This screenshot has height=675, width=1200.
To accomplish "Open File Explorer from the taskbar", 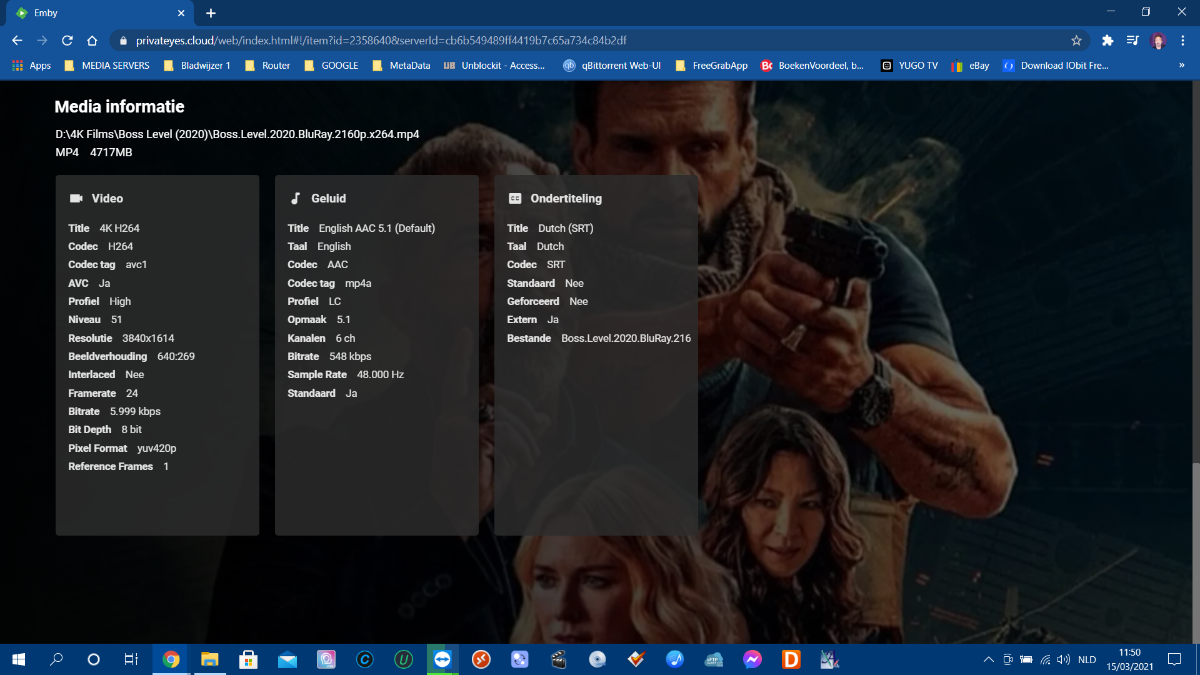I will click(x=210, y=659).
